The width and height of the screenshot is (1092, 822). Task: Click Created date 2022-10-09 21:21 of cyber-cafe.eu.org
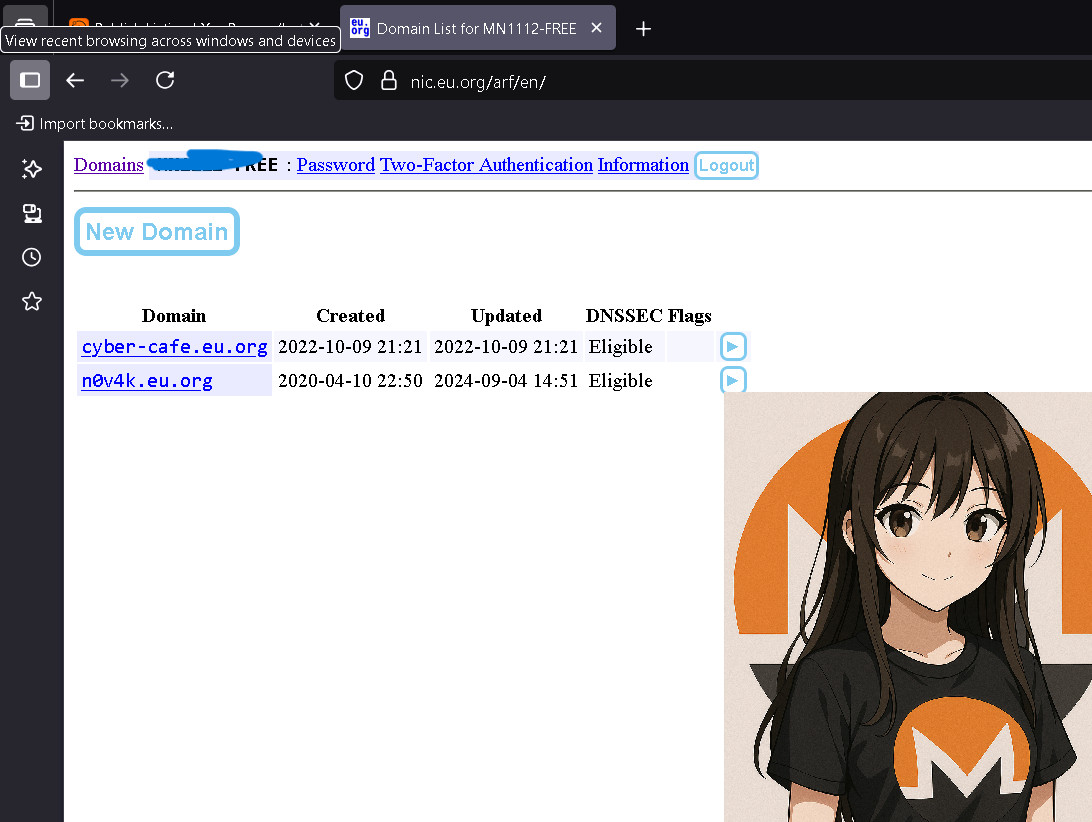click(350, 347)
